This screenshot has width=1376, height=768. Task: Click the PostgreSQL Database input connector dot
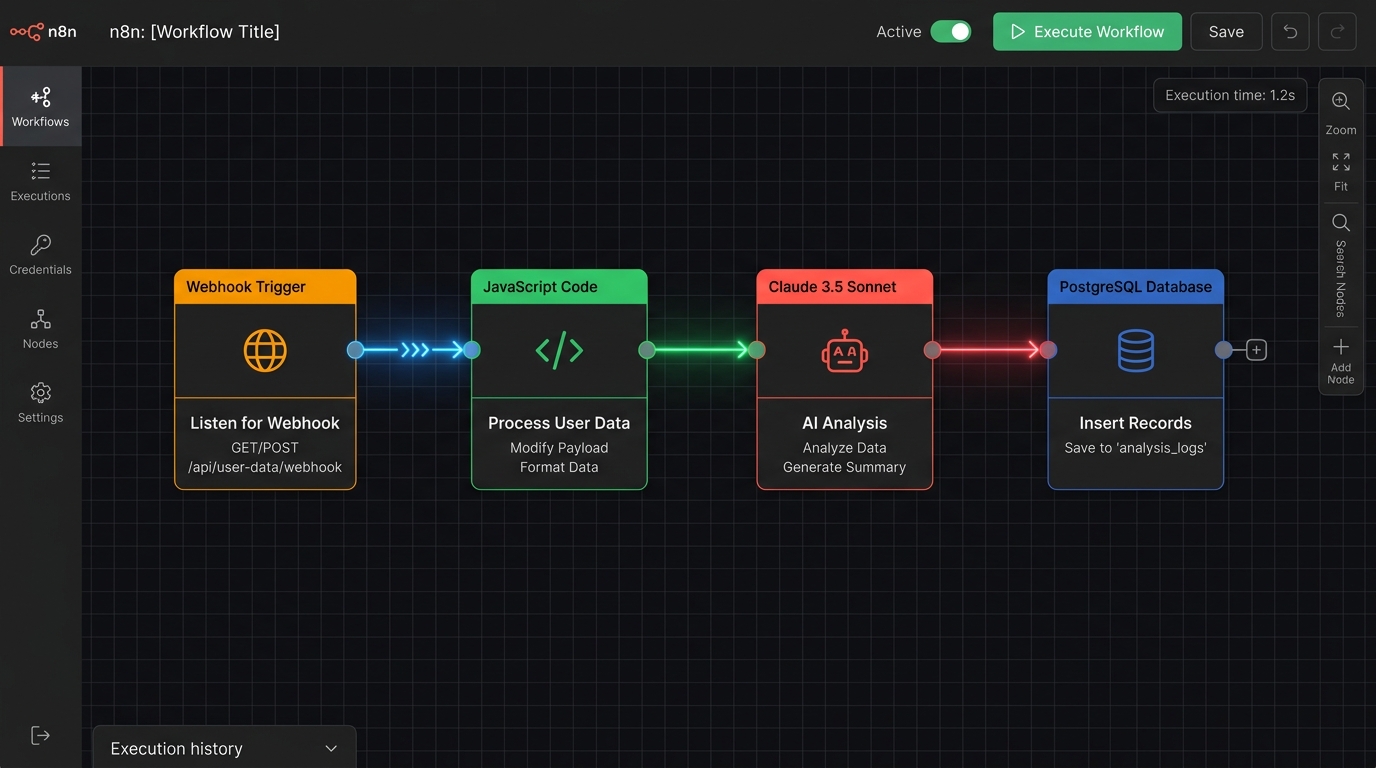[1048, 350]
